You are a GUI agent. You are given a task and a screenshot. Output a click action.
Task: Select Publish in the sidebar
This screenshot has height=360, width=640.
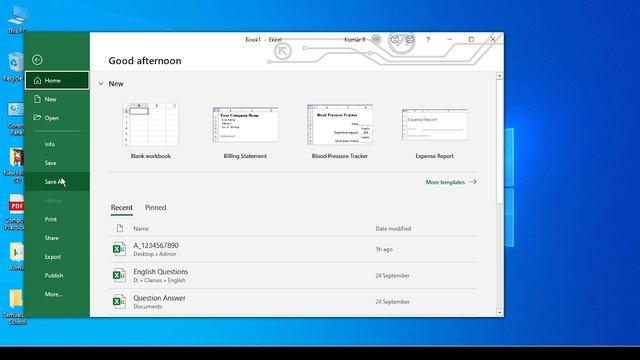[57, 276]
